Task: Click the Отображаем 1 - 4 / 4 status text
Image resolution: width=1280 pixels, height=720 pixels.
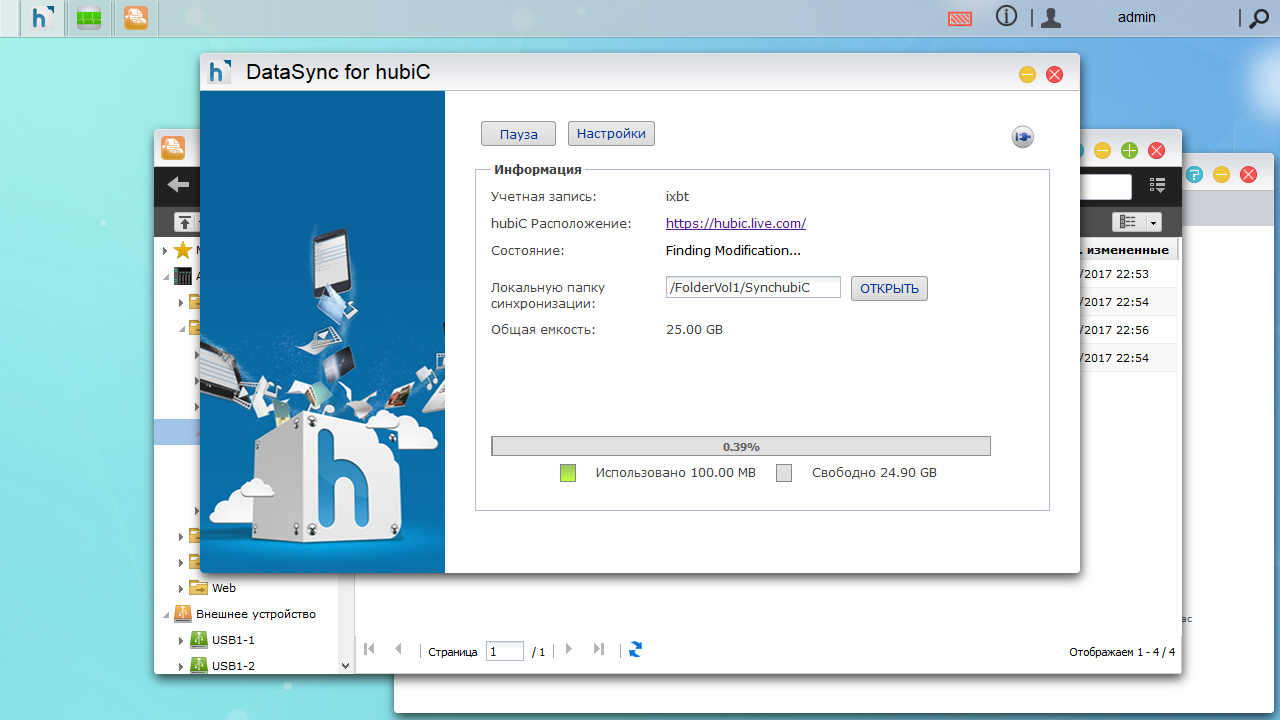Action: point(1122,652)
